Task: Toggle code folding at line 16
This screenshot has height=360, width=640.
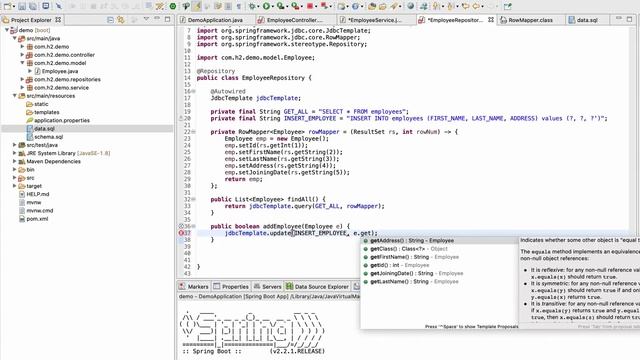Action: (x=193, y=91)
